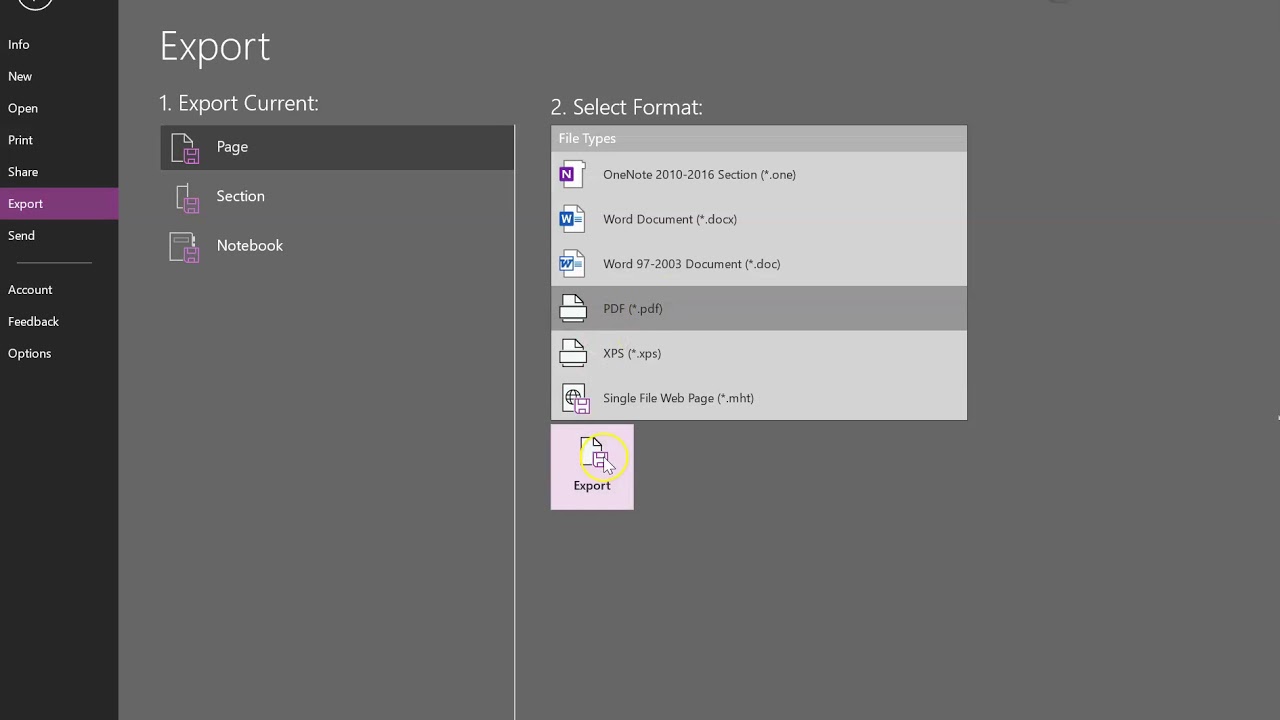The height and width of the screenshot is (720, 1280).
Task: Click the back arrow circle icon
Action: tap(35, 3)
